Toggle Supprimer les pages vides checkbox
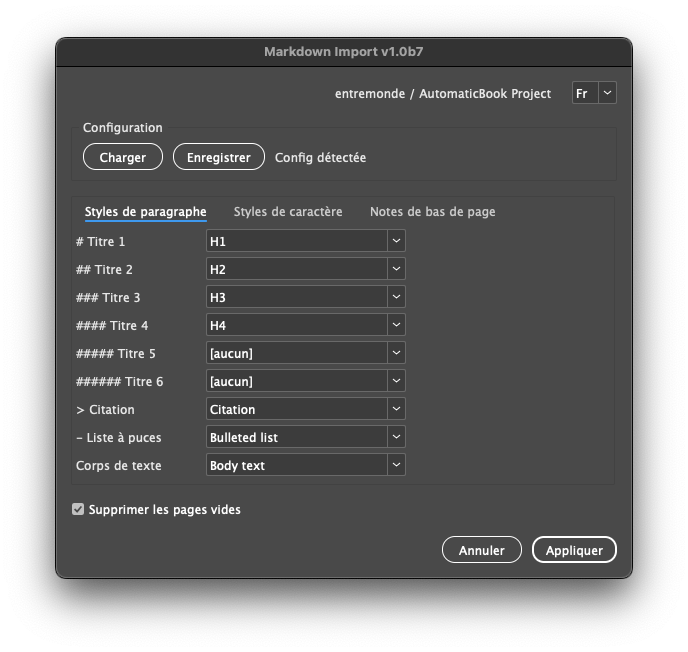Screen dimensions: 688x652 [x=78, y=509]
